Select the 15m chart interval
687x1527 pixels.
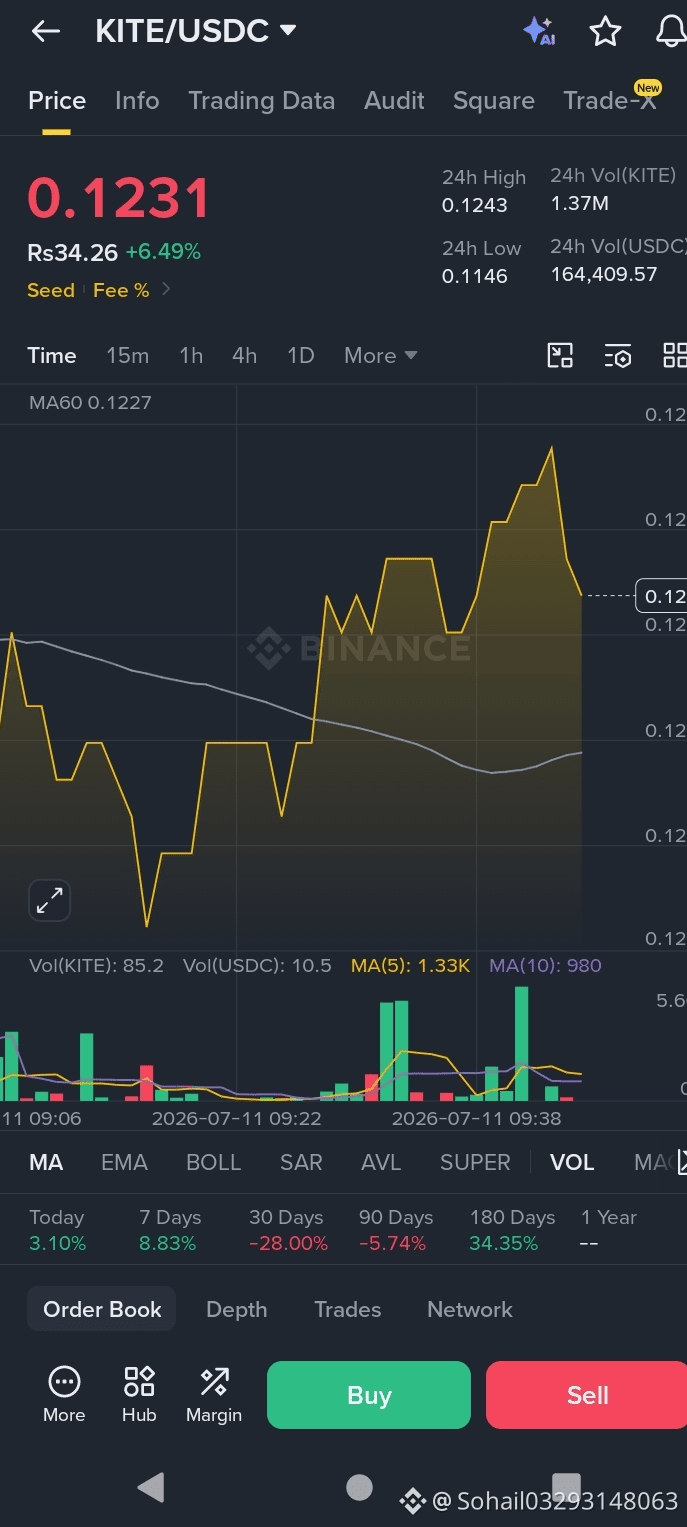pyautogui.click(x=128, y=355)
